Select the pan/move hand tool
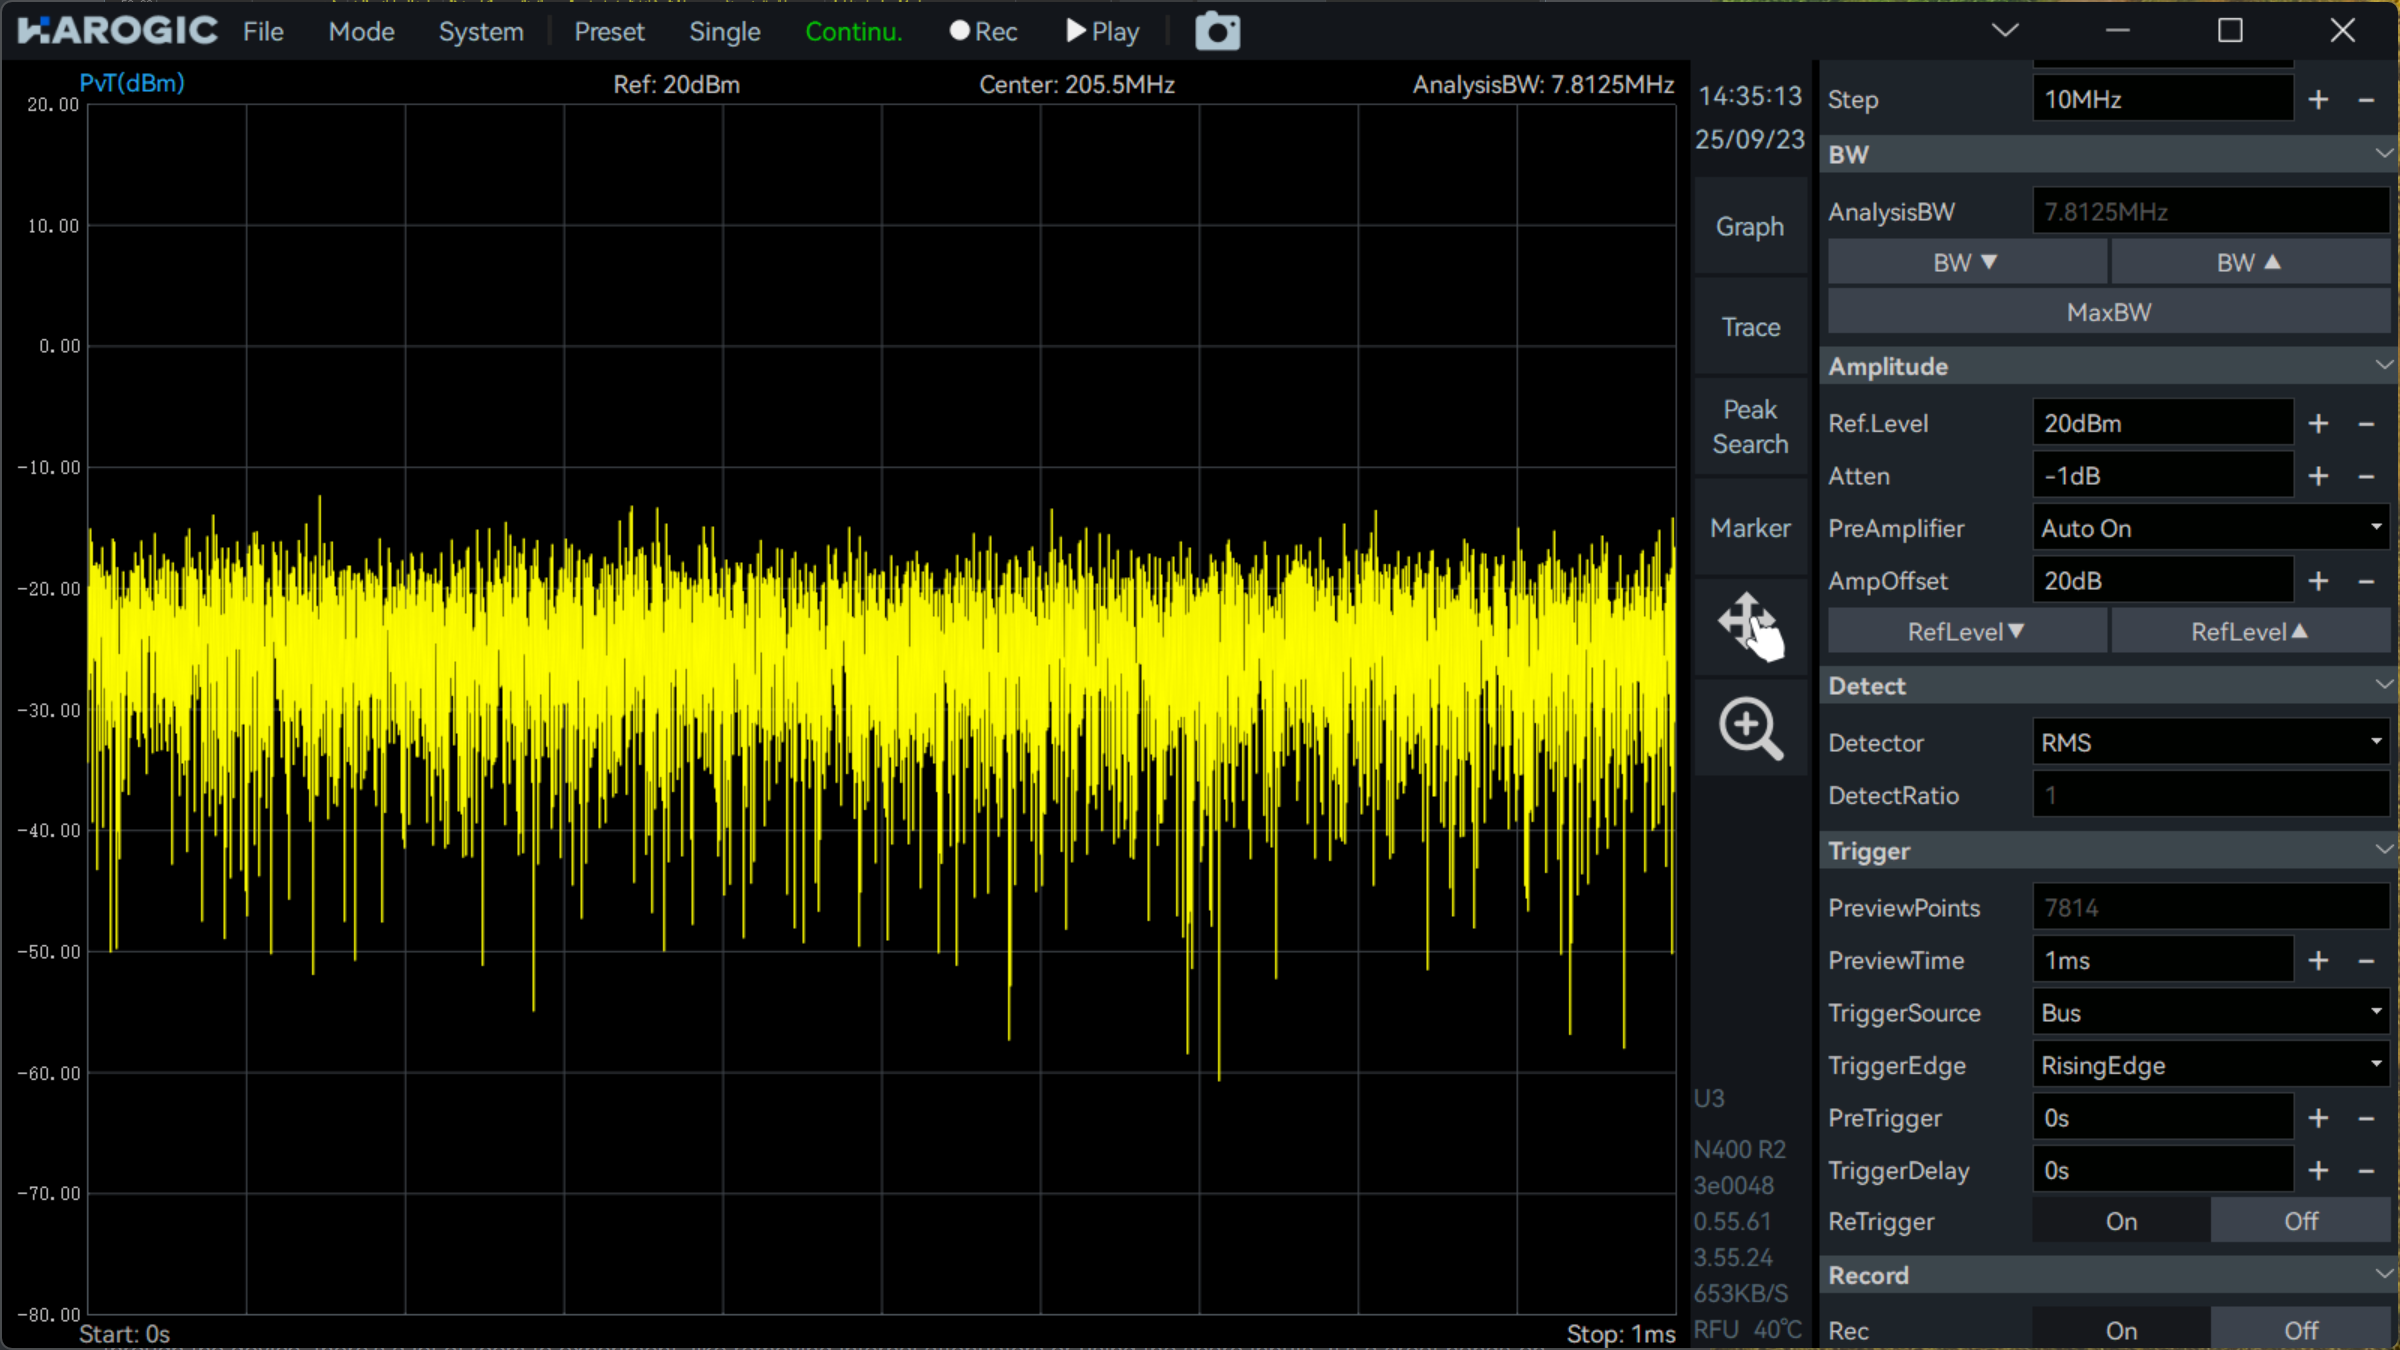 coord(1750,626)
